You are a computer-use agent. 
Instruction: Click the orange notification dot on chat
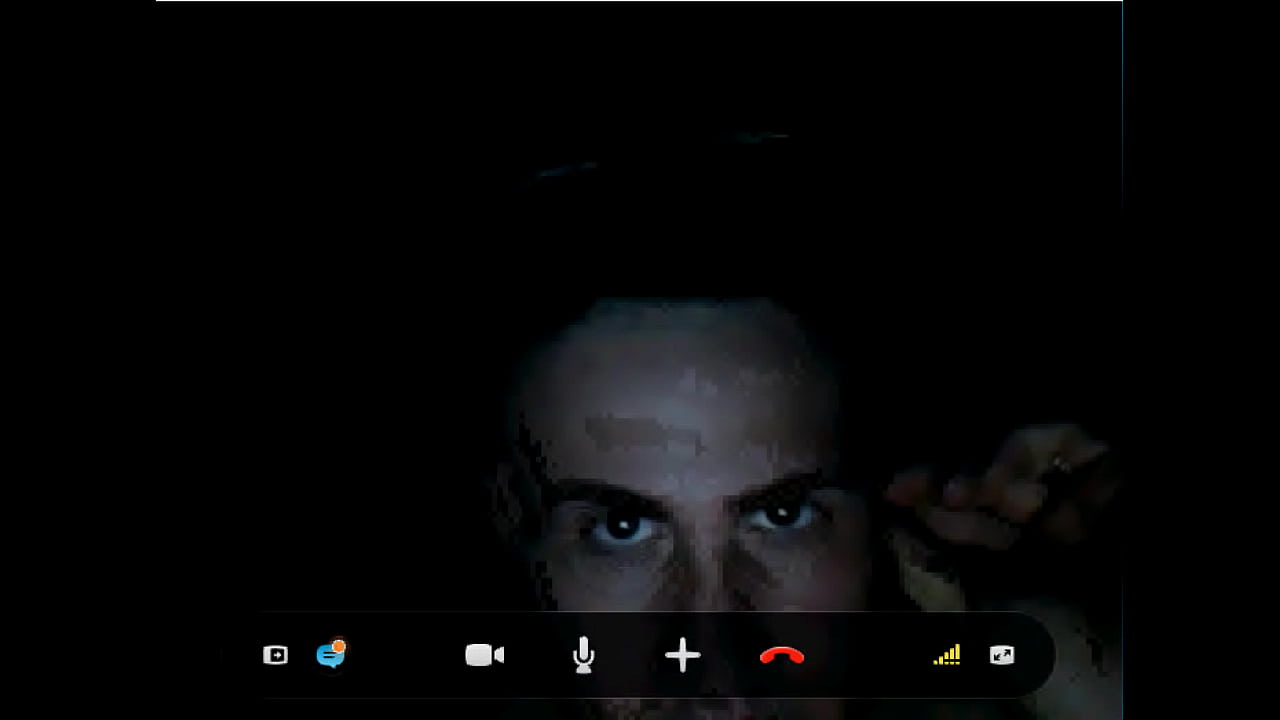(x=339, y=646)
